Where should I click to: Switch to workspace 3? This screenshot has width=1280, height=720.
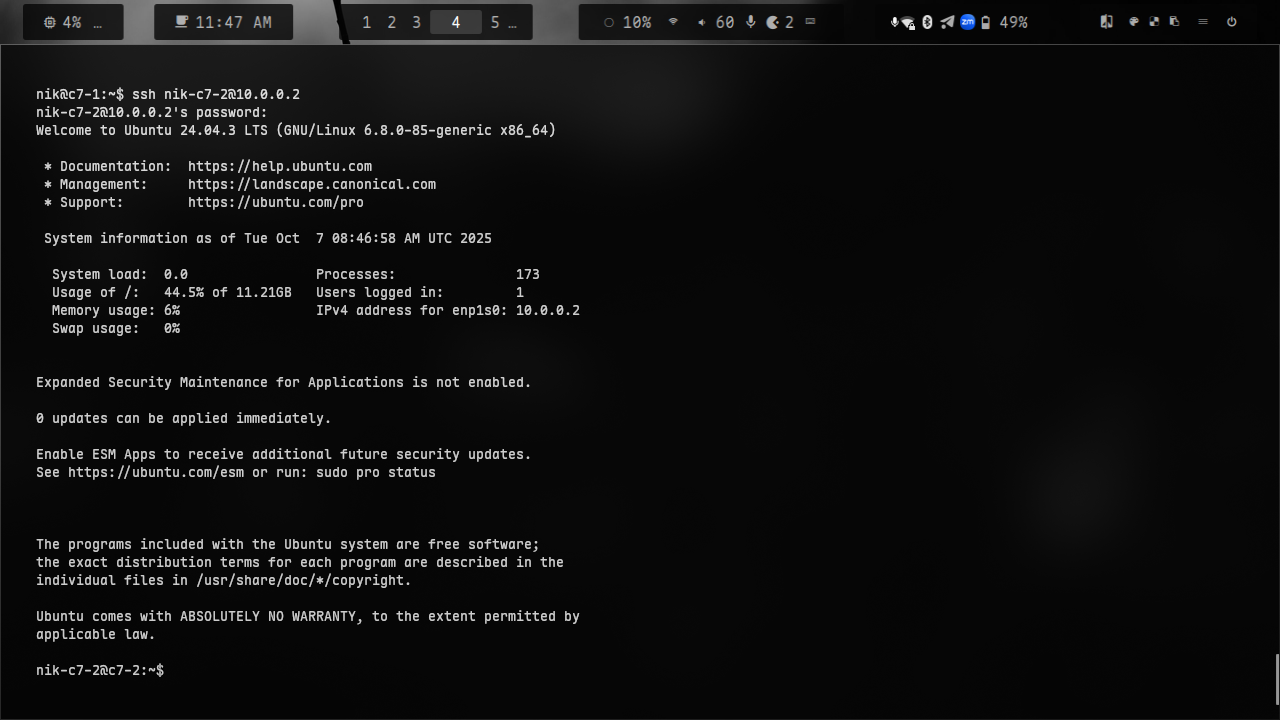[x=416, y=22]
